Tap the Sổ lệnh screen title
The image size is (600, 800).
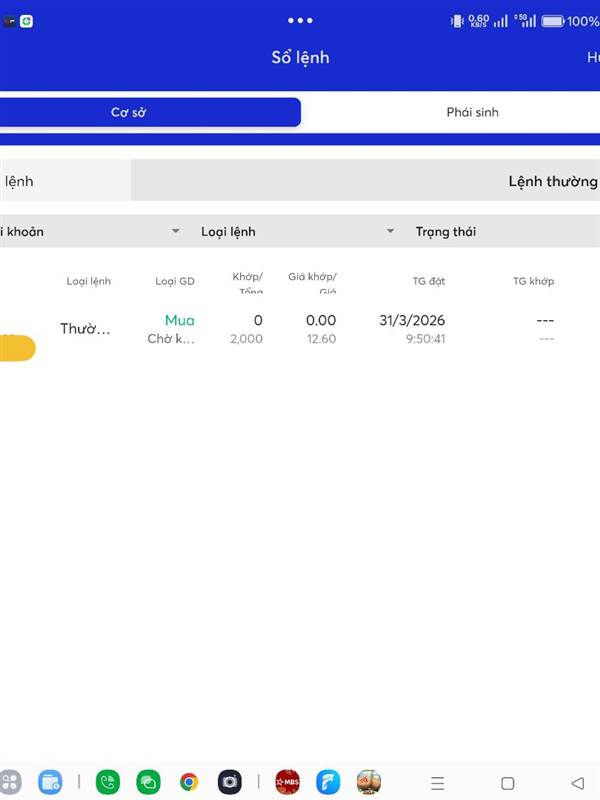(x=301, y=58)
